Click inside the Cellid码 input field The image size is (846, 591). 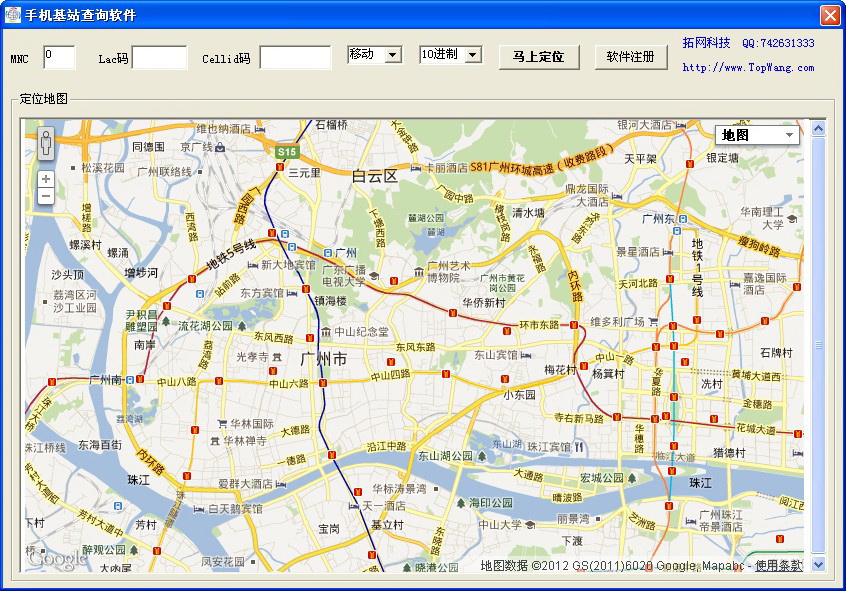tap(298, 57)
